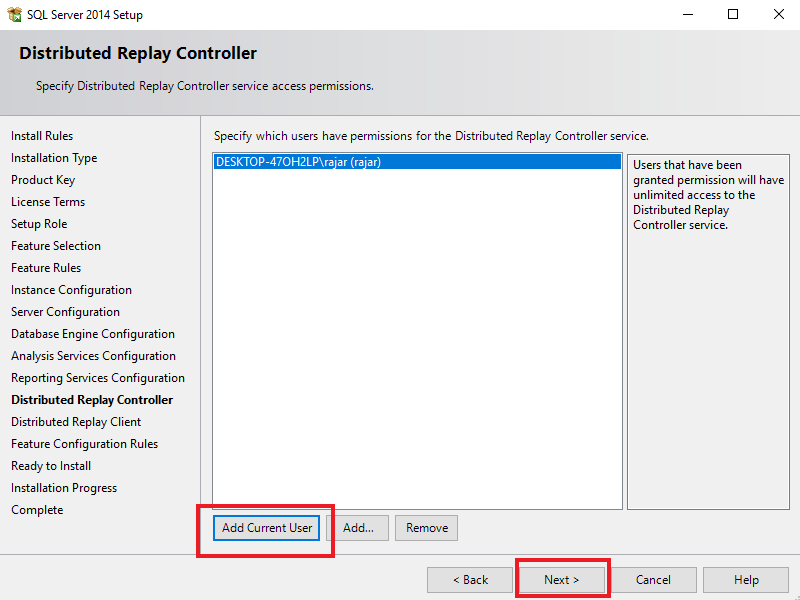Select Setup Role step in sidebar
The image size is (800, 600).
pyautogui.click(x=39, y=223)
